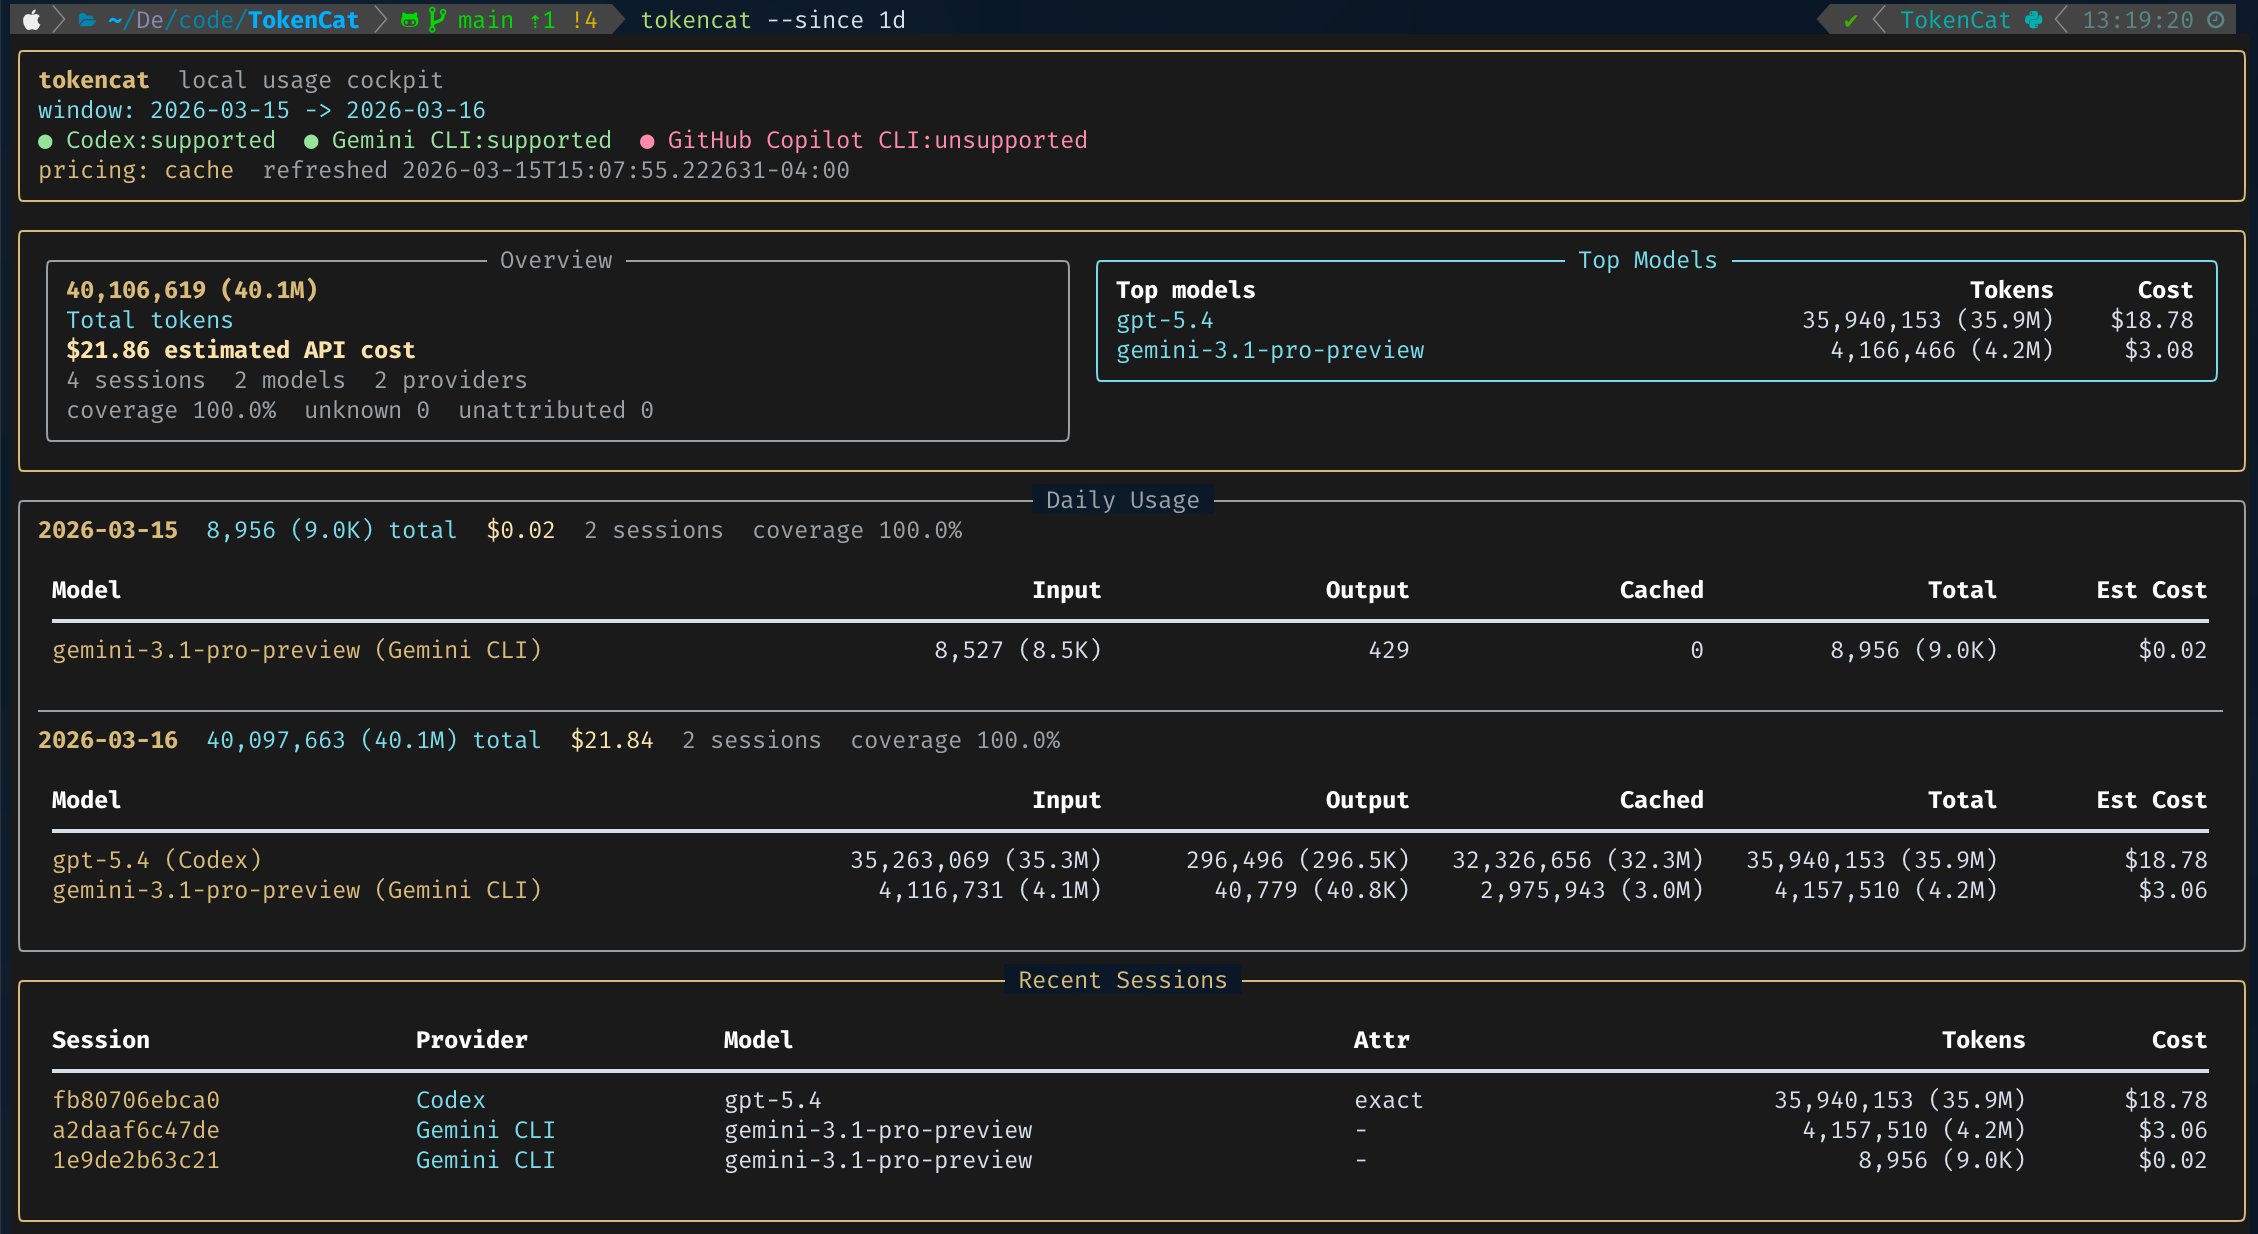2258x1234 pixels.
Task: Click session ID 'a2daaf6c47de'
Action: (136, 1130)
